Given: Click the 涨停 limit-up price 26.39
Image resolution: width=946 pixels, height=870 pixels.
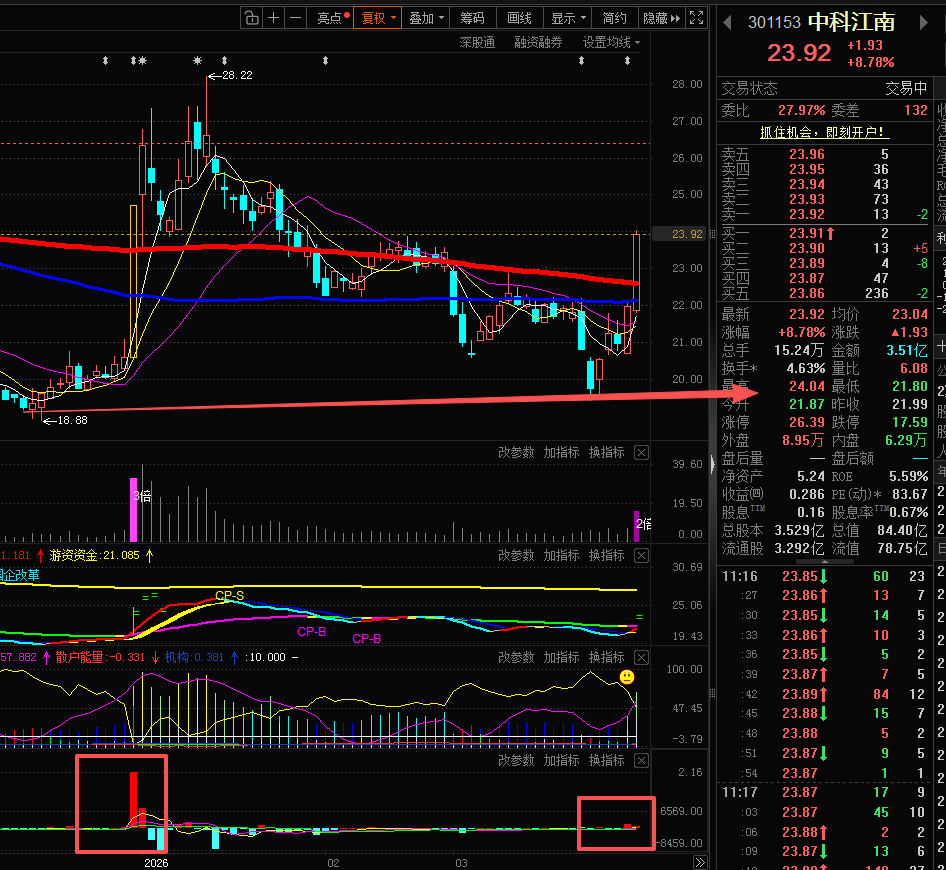Looking at the screenshot, I should click(807, 422).
